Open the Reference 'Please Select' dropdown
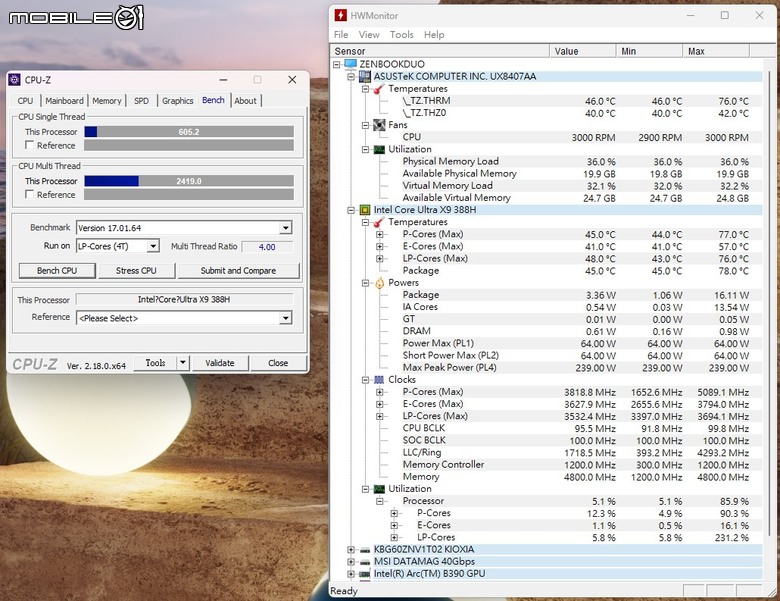The image size is (780, 601). [285, 318]
